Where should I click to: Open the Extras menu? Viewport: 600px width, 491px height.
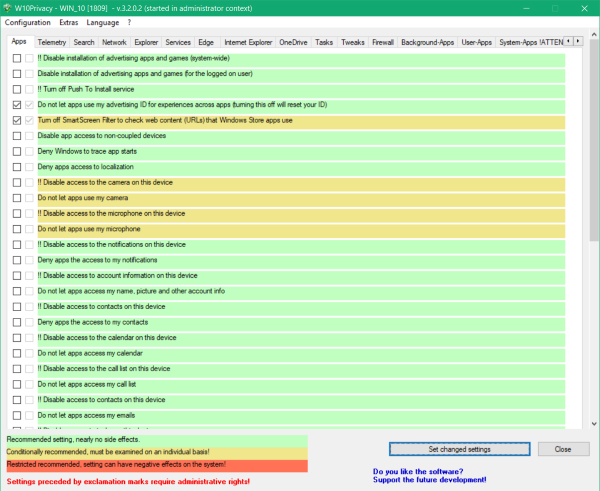tap(69, 21)
